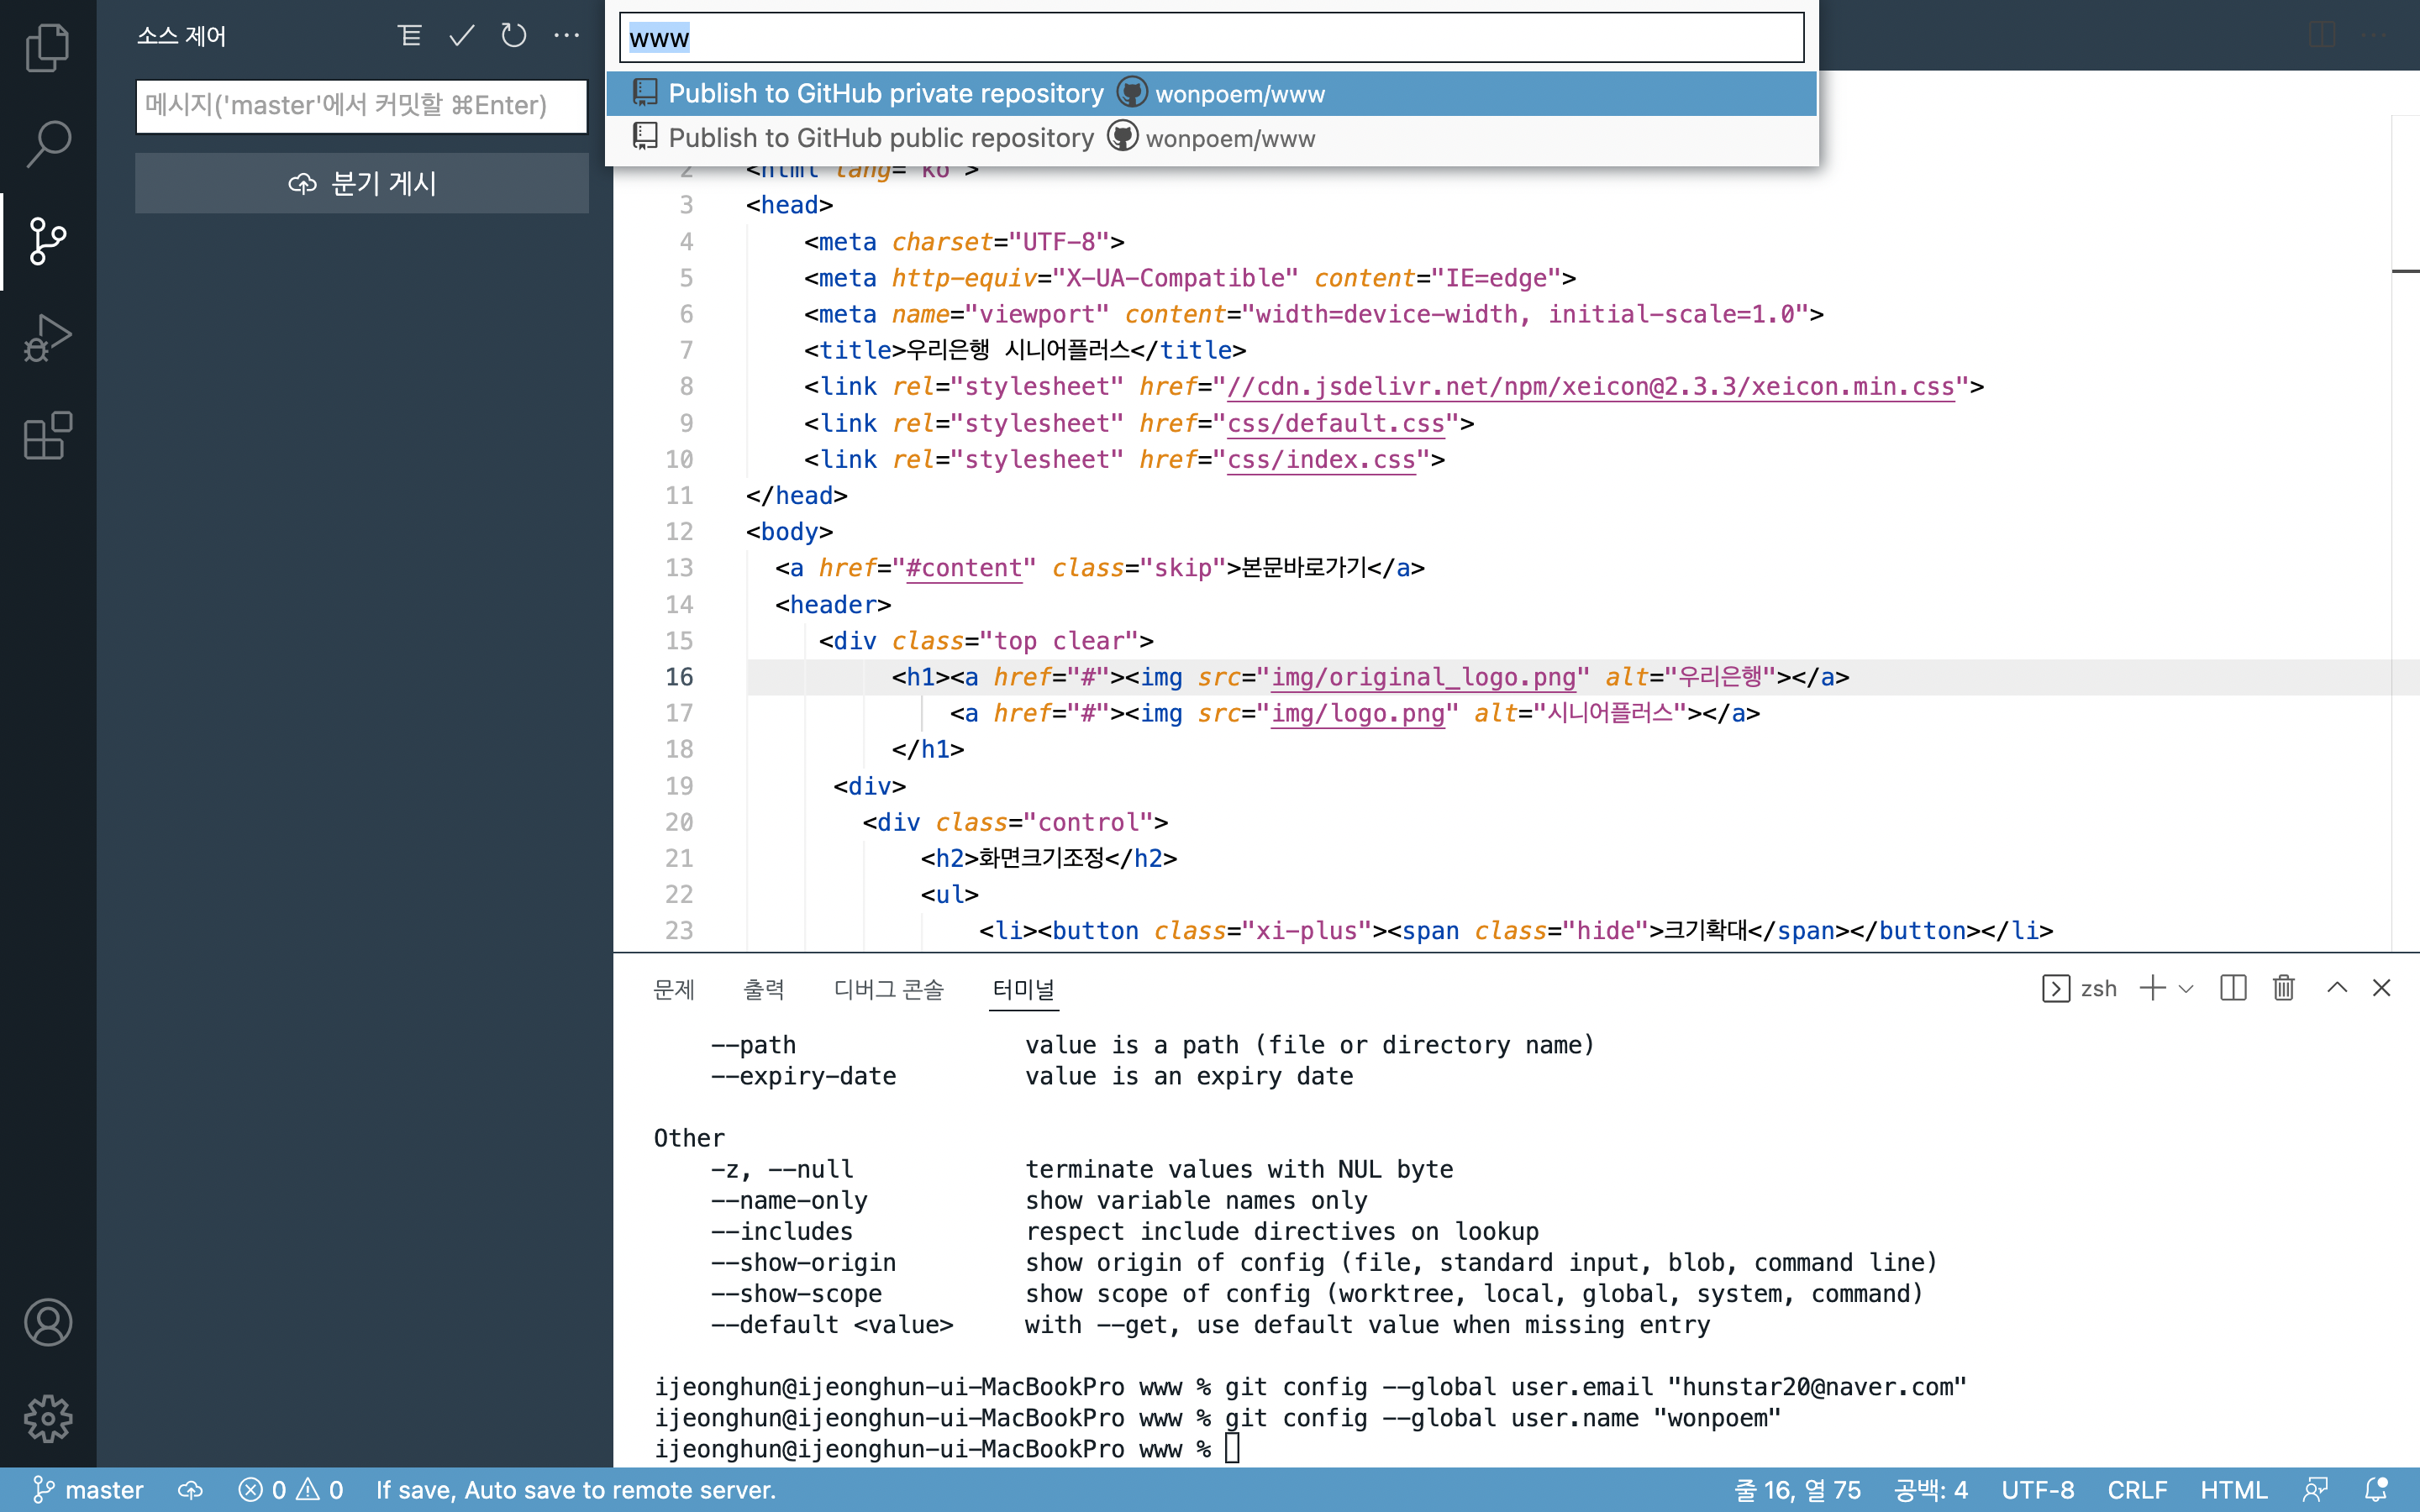The width and height of the screenshot is (2420, 1512).
Task: Open editor more actions ellipsis top right
Action: [x=2374, y=35]
